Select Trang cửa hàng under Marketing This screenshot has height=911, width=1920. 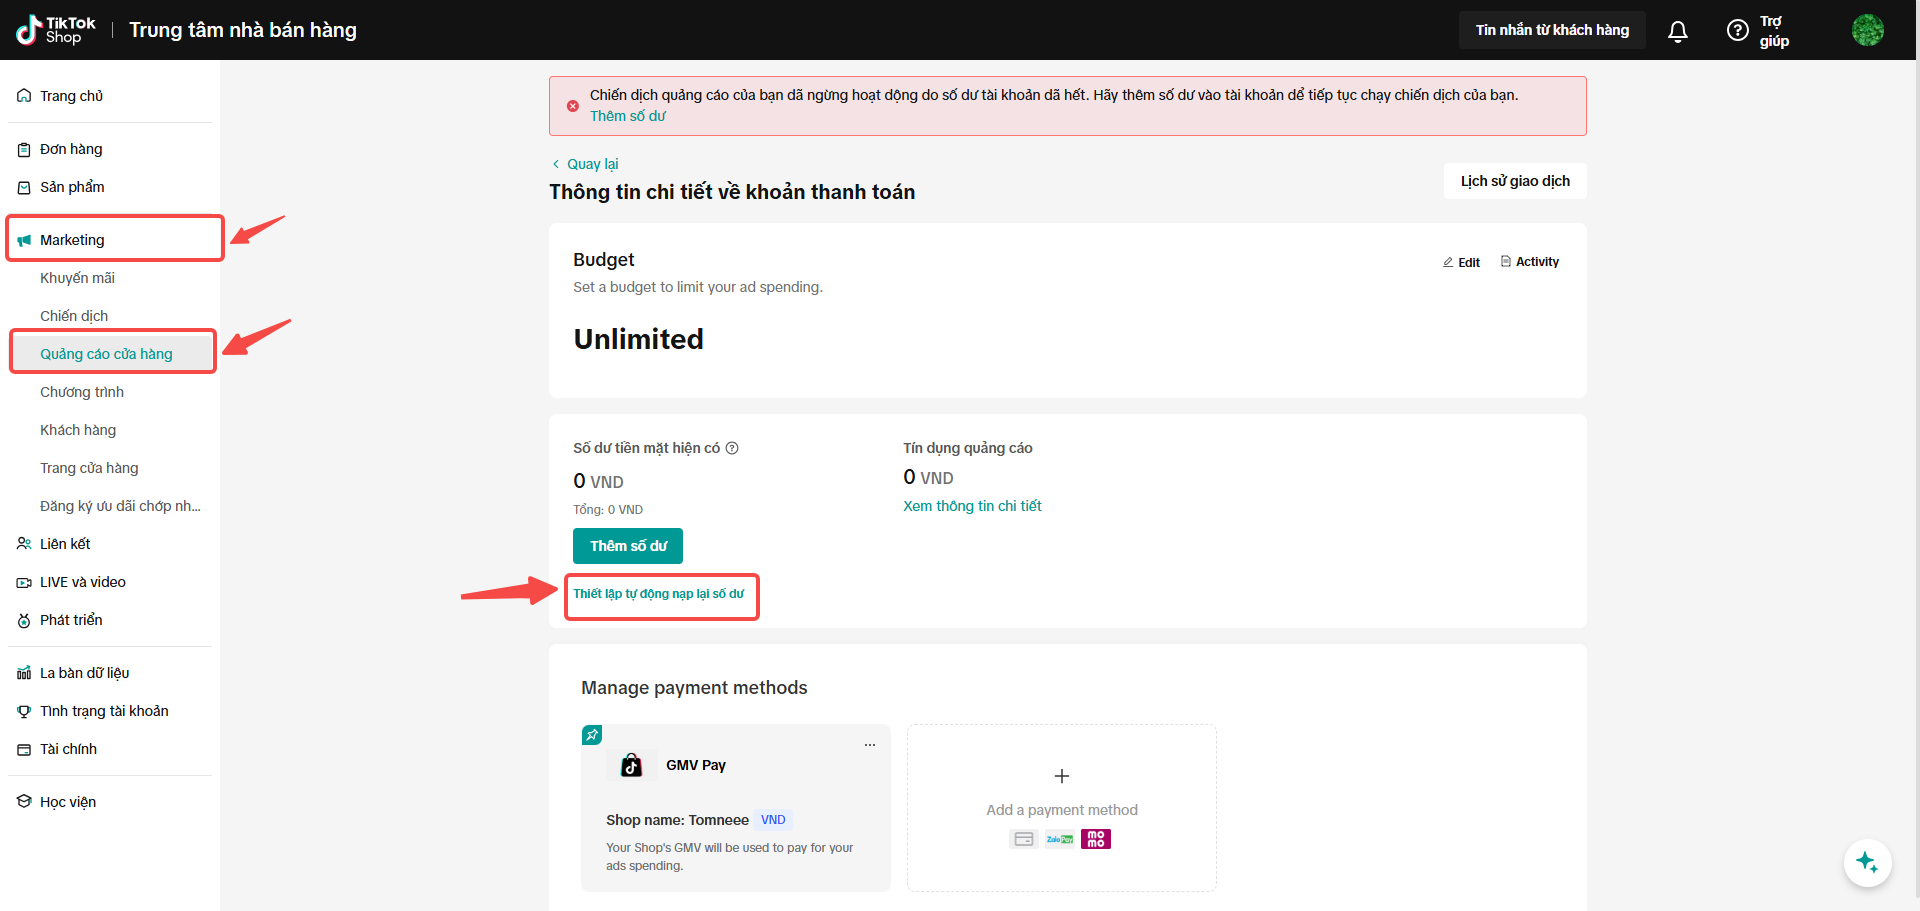coord(89,468)
